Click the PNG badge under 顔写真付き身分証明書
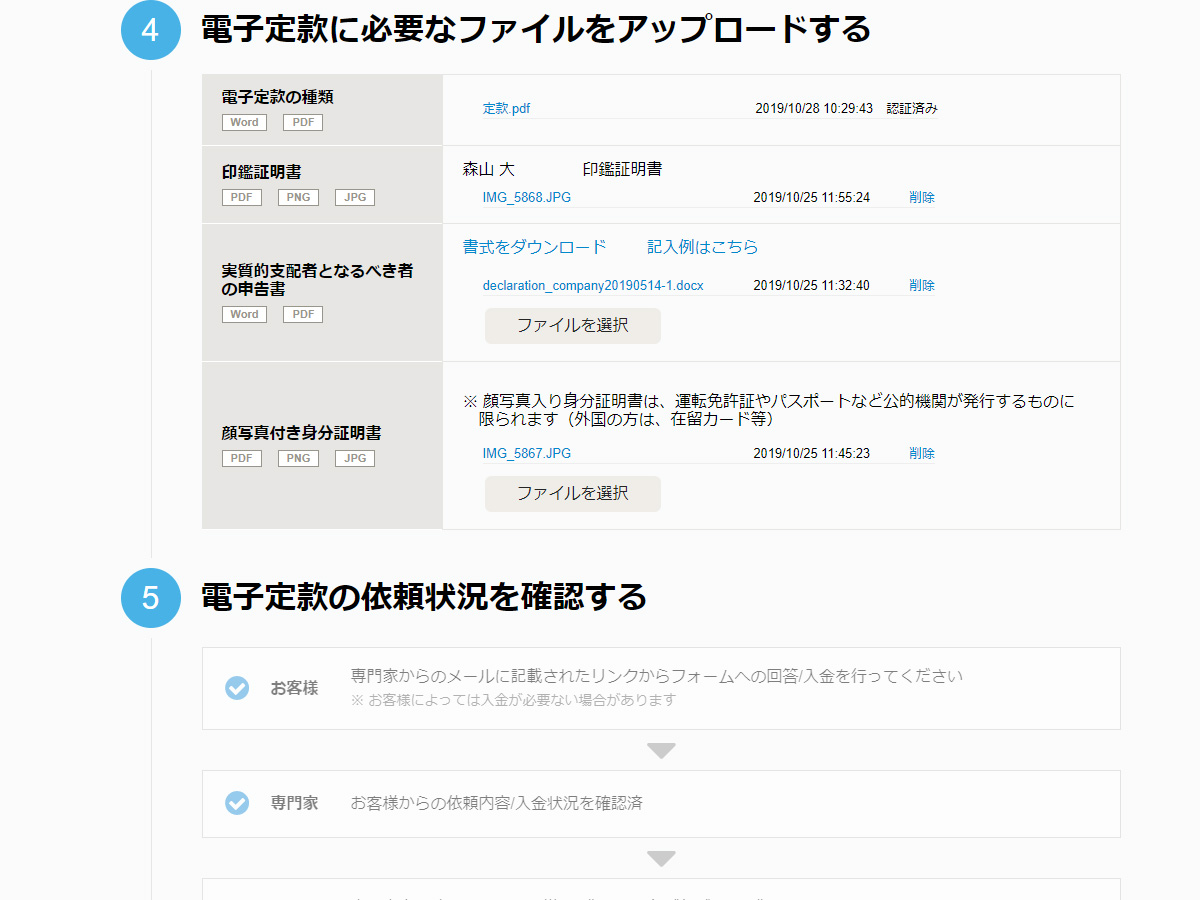Image resolution: width=1200 pixels, height=900 pixels. 297,457
